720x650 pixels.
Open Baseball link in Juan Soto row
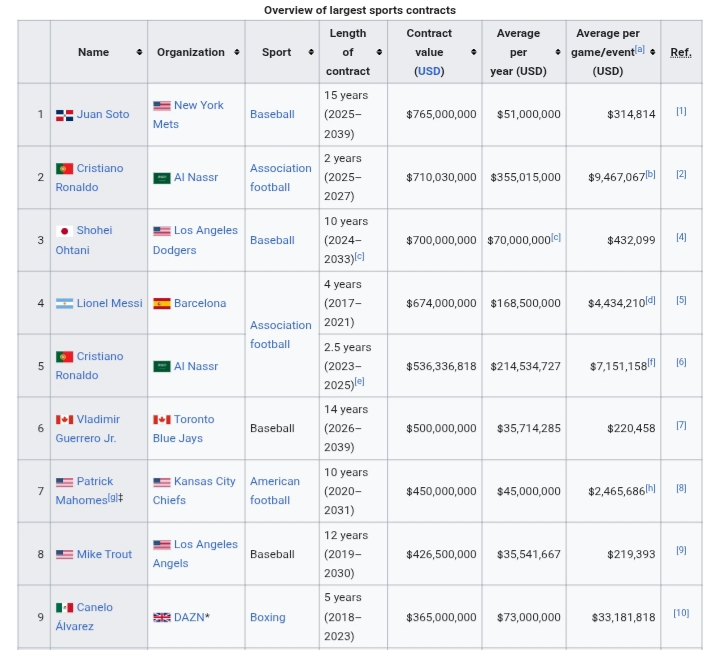[272, 114]
